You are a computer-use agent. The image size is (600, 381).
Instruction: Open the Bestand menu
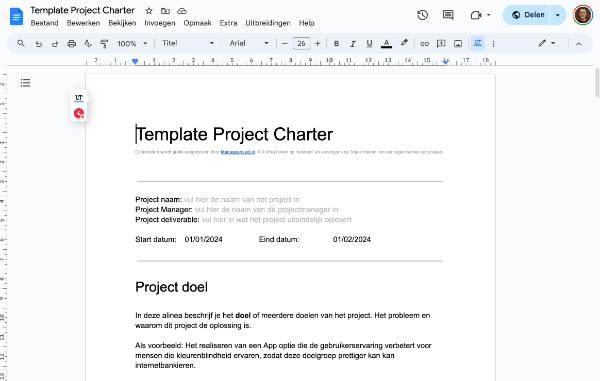(x=44, y=23)
